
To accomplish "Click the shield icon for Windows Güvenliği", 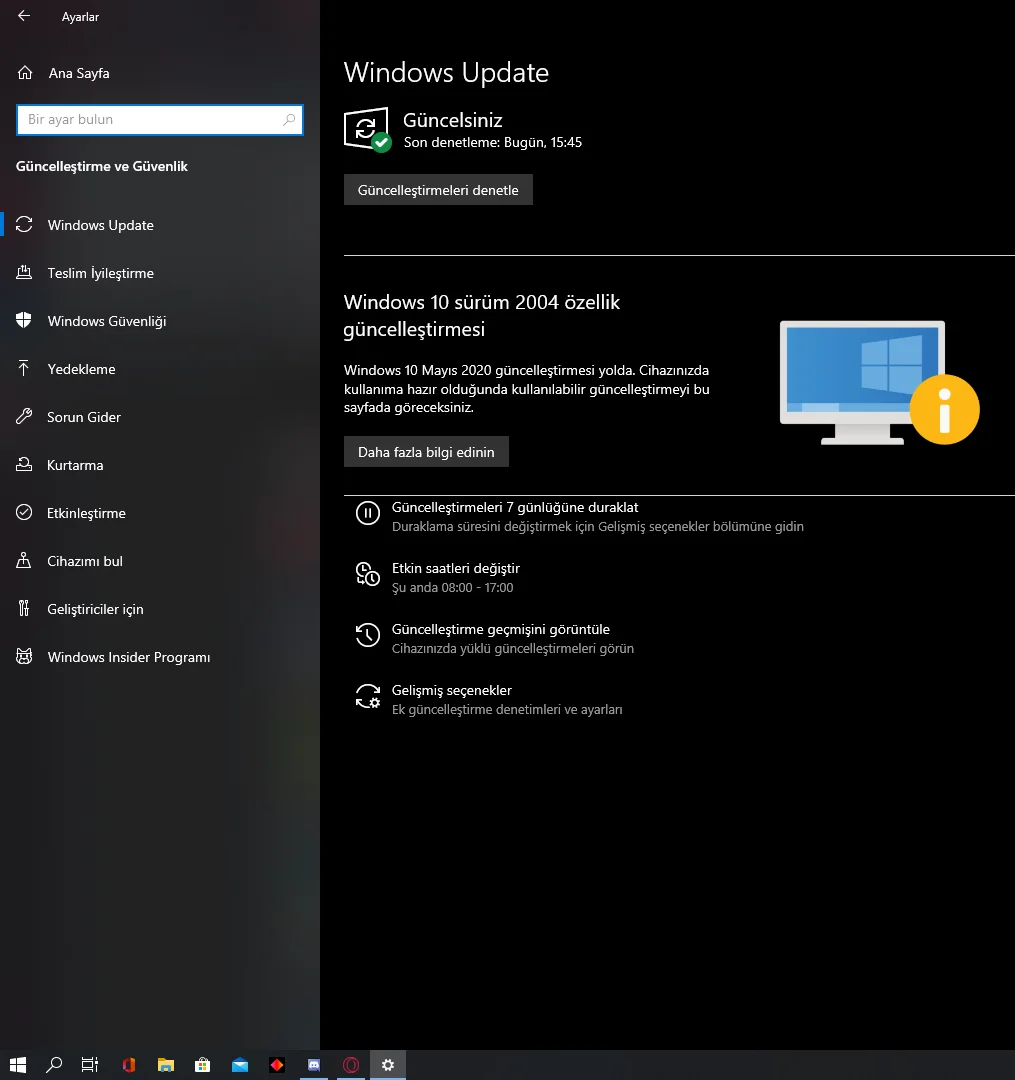I will pos(24,320).
